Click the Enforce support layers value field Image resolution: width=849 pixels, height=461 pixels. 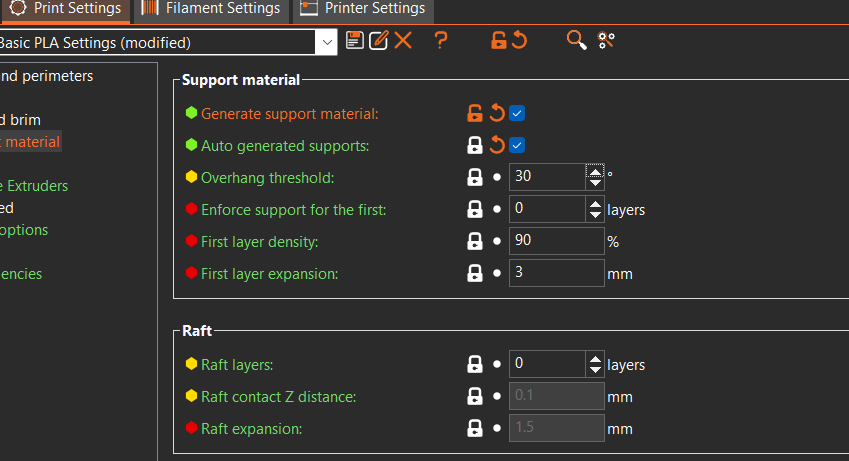(x=547, y=209)
